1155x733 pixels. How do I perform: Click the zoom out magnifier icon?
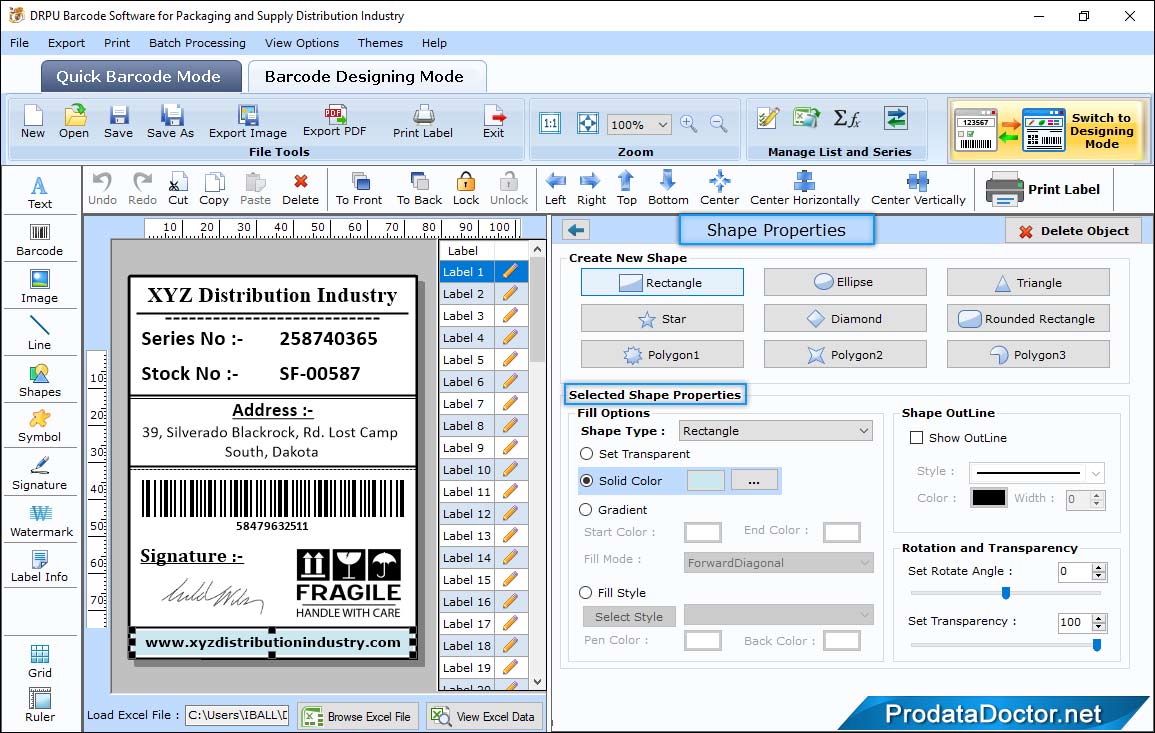click(719, 124)
